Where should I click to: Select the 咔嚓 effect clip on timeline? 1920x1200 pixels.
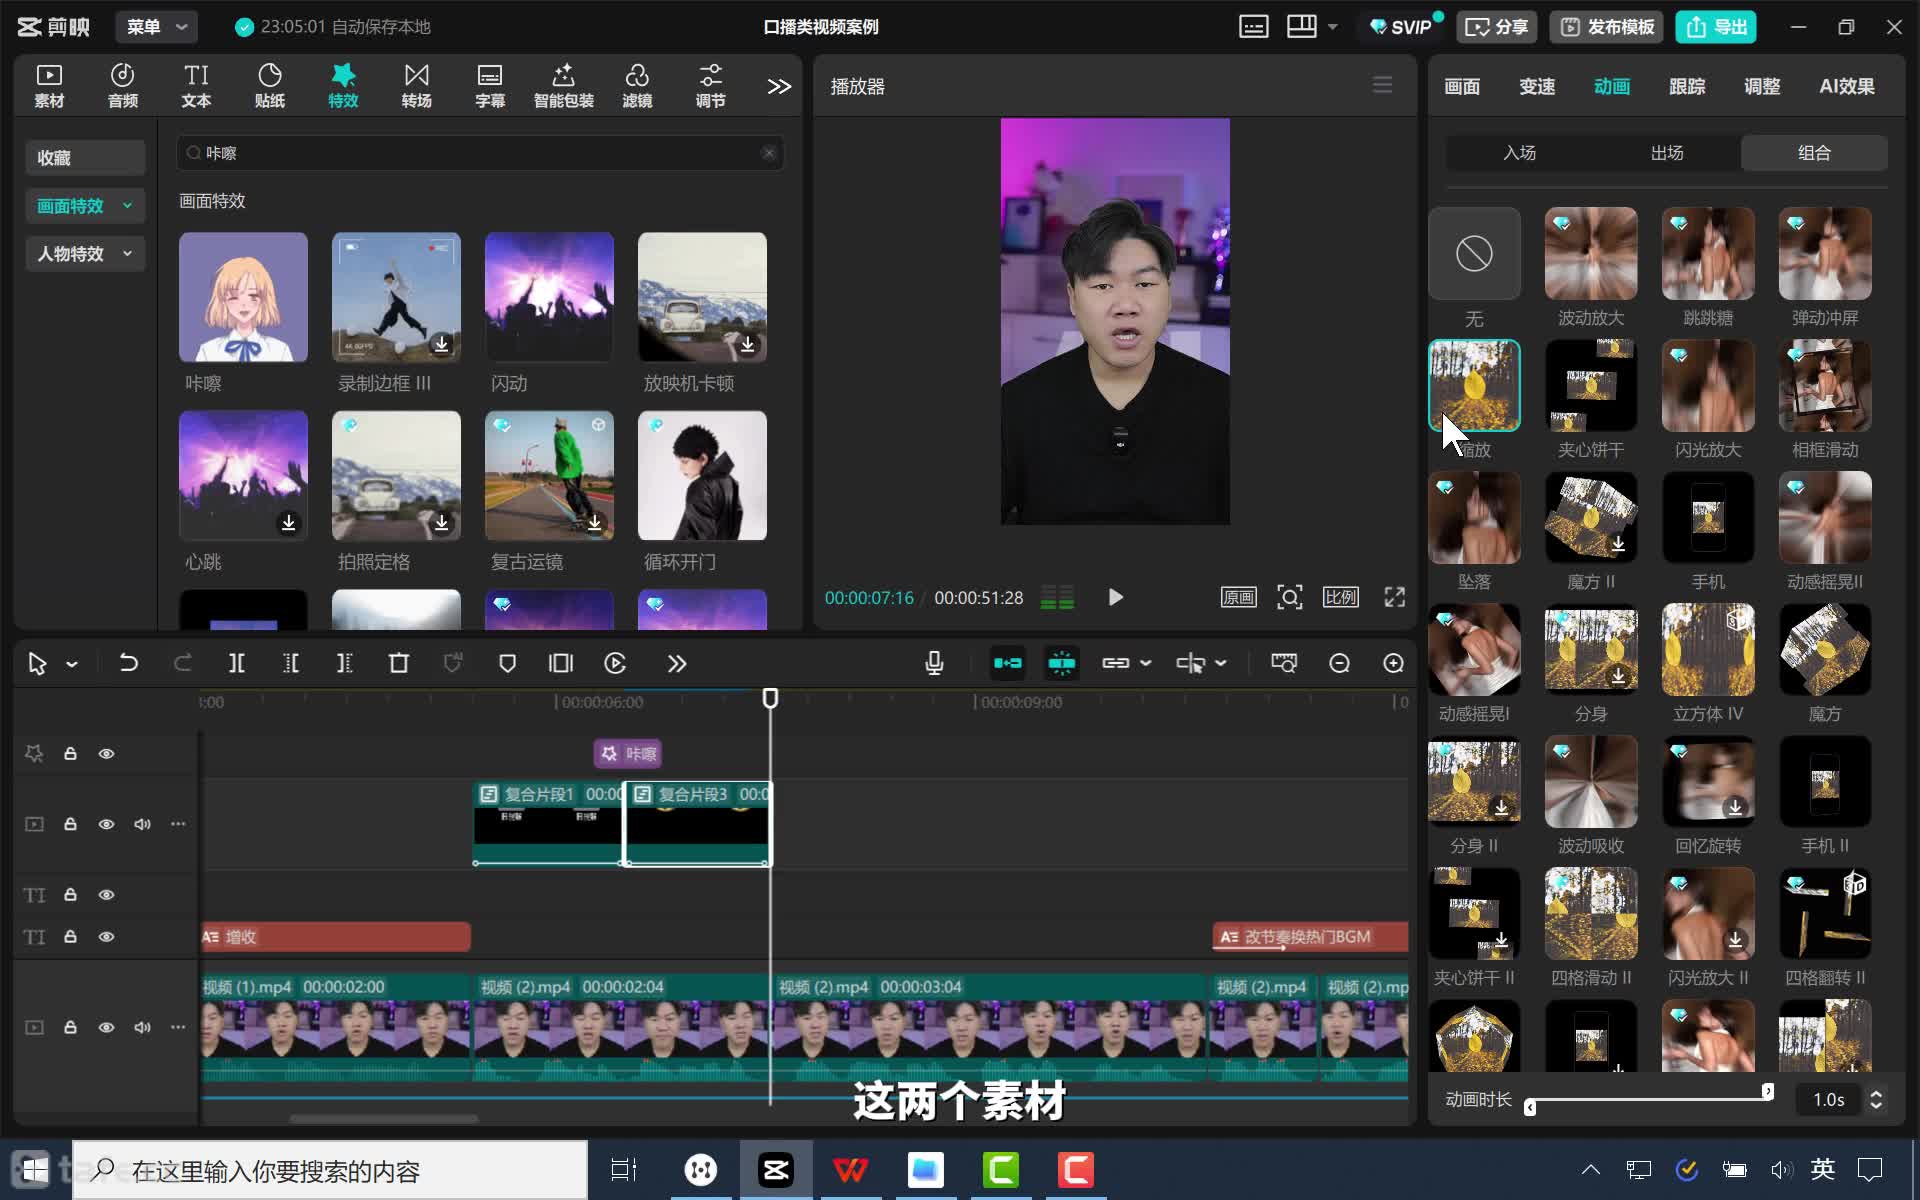628,753
